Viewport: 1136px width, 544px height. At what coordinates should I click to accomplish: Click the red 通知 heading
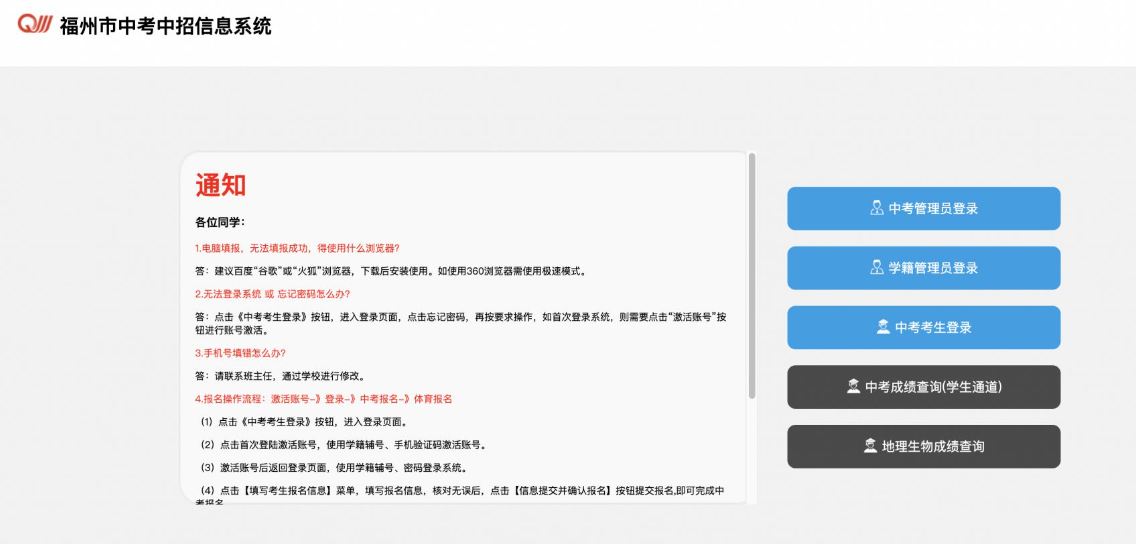tap(220, 185)
